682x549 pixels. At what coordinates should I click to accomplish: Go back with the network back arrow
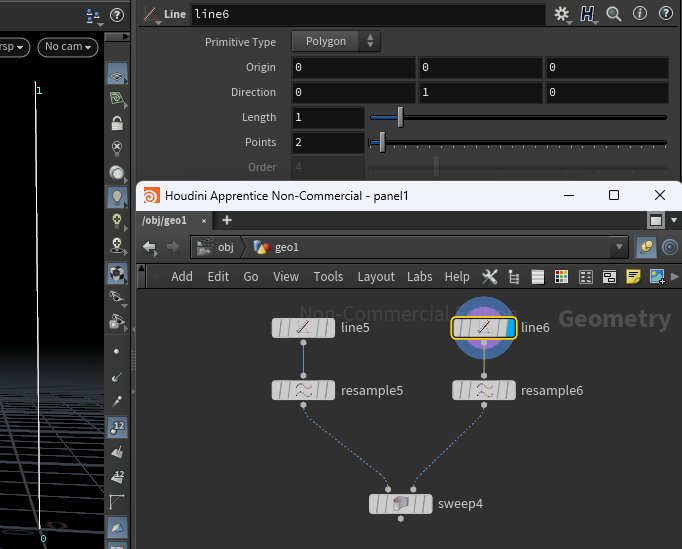point(150,247)
